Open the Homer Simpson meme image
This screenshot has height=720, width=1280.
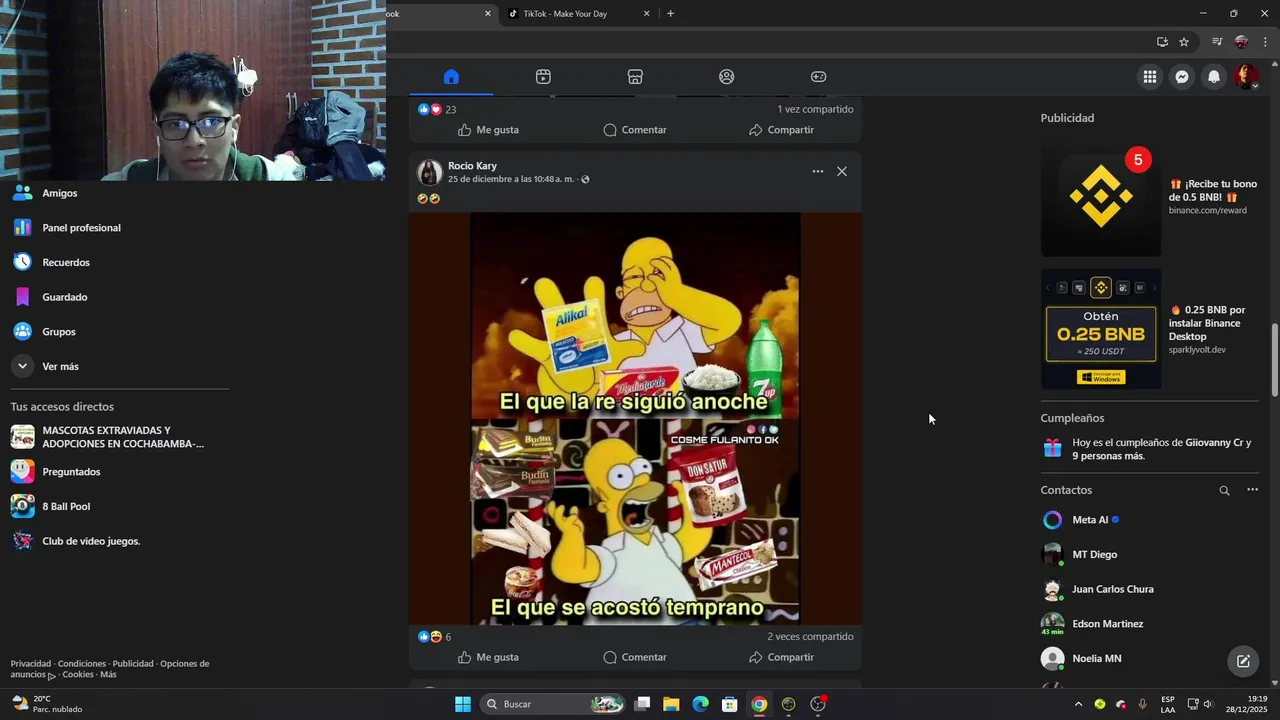tap(635, 418)
